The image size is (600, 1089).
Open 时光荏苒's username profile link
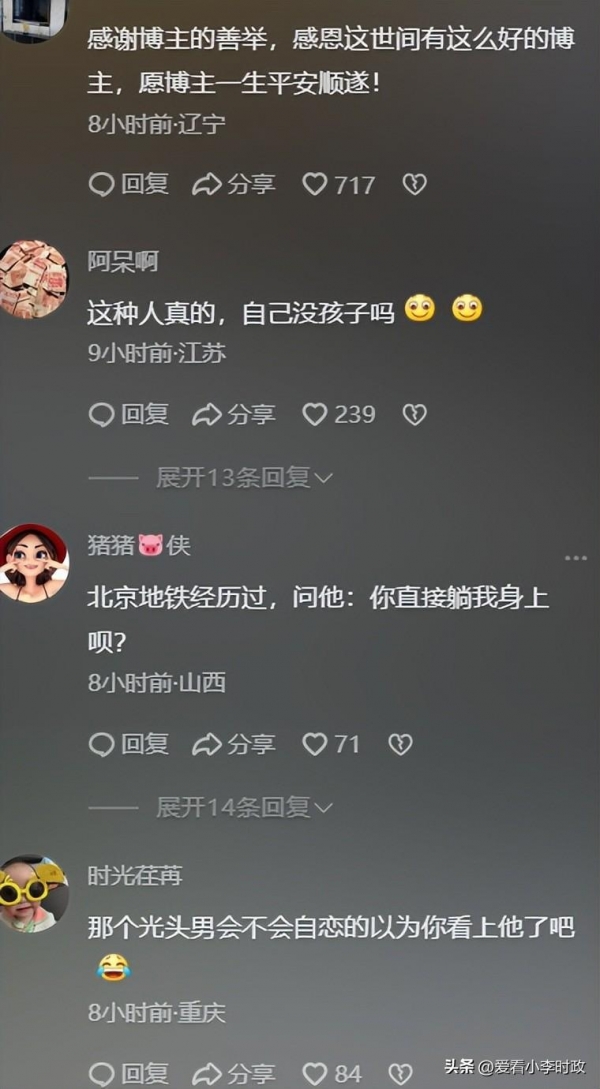coord(135,876)
